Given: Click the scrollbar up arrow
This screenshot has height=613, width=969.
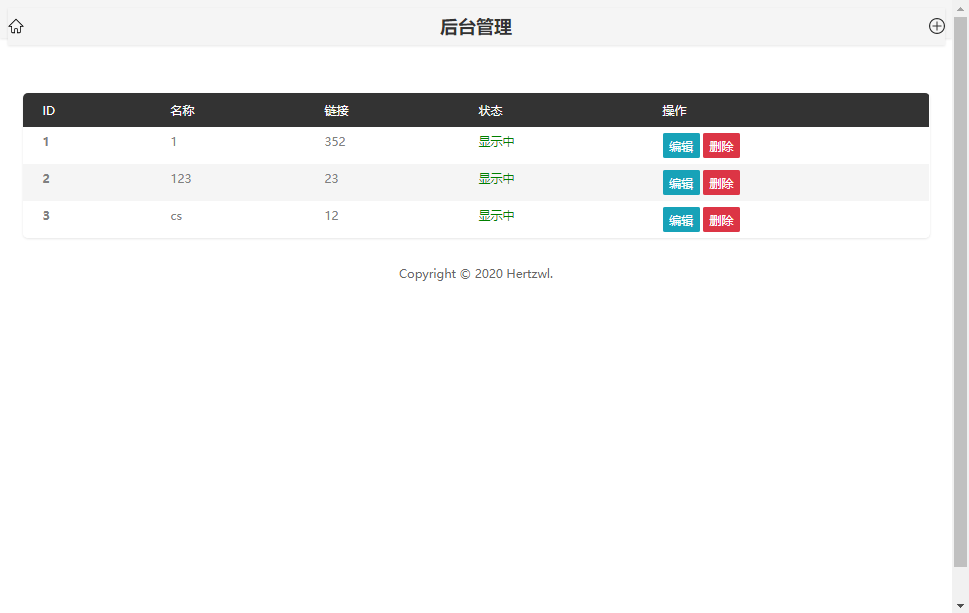Looking at the screenshot, I should (961, 7).
